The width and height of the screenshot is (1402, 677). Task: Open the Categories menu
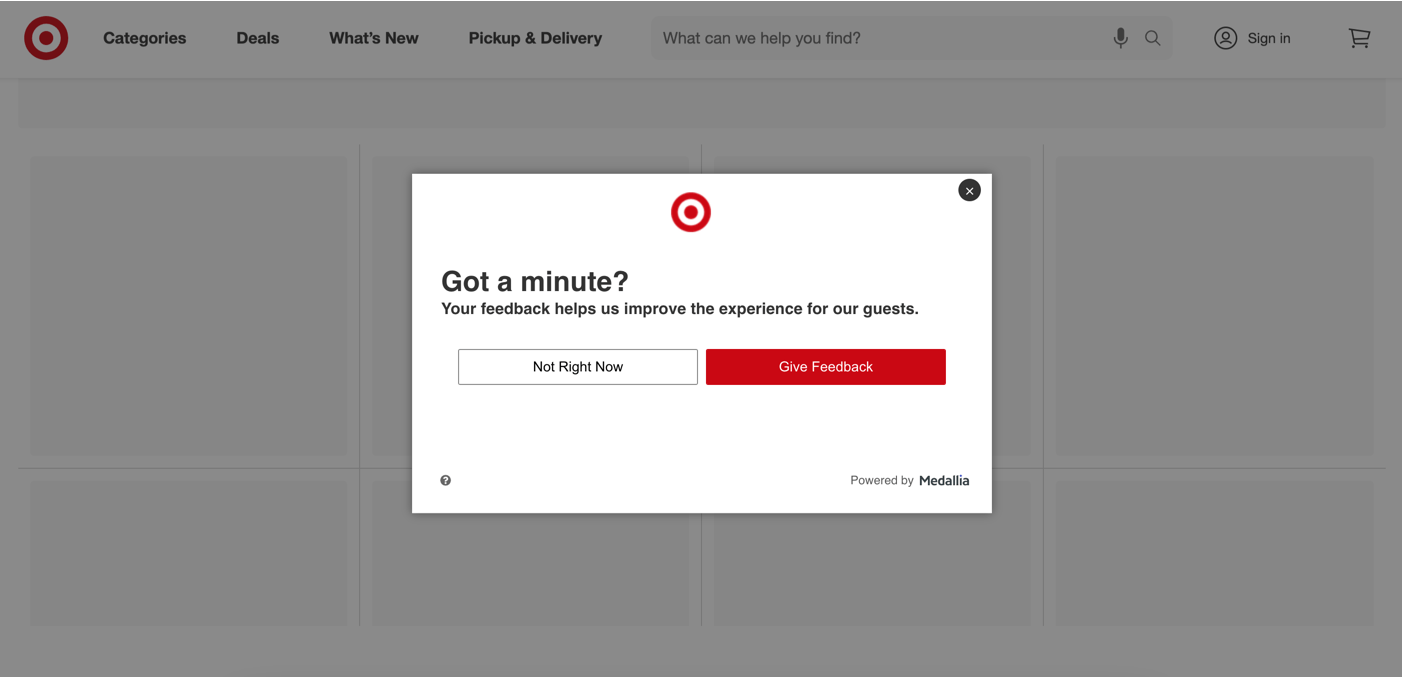[x=144, y=37]
